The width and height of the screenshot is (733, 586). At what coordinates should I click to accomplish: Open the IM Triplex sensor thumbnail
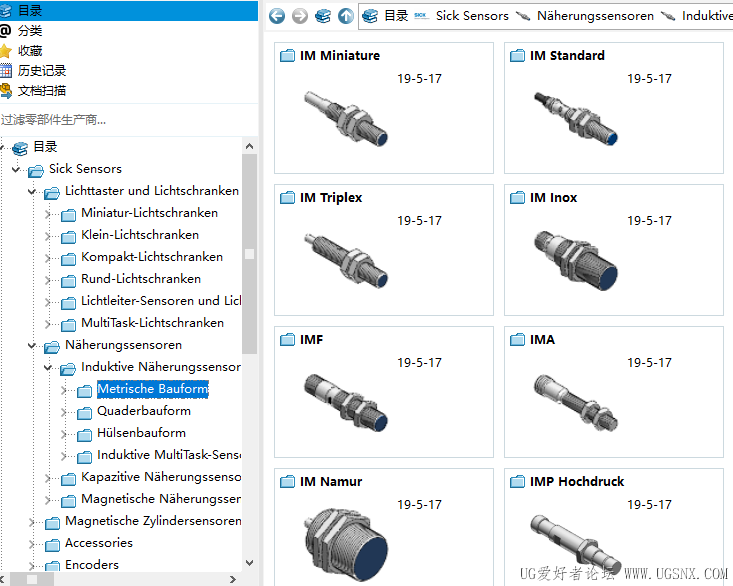tap(346, 261)
